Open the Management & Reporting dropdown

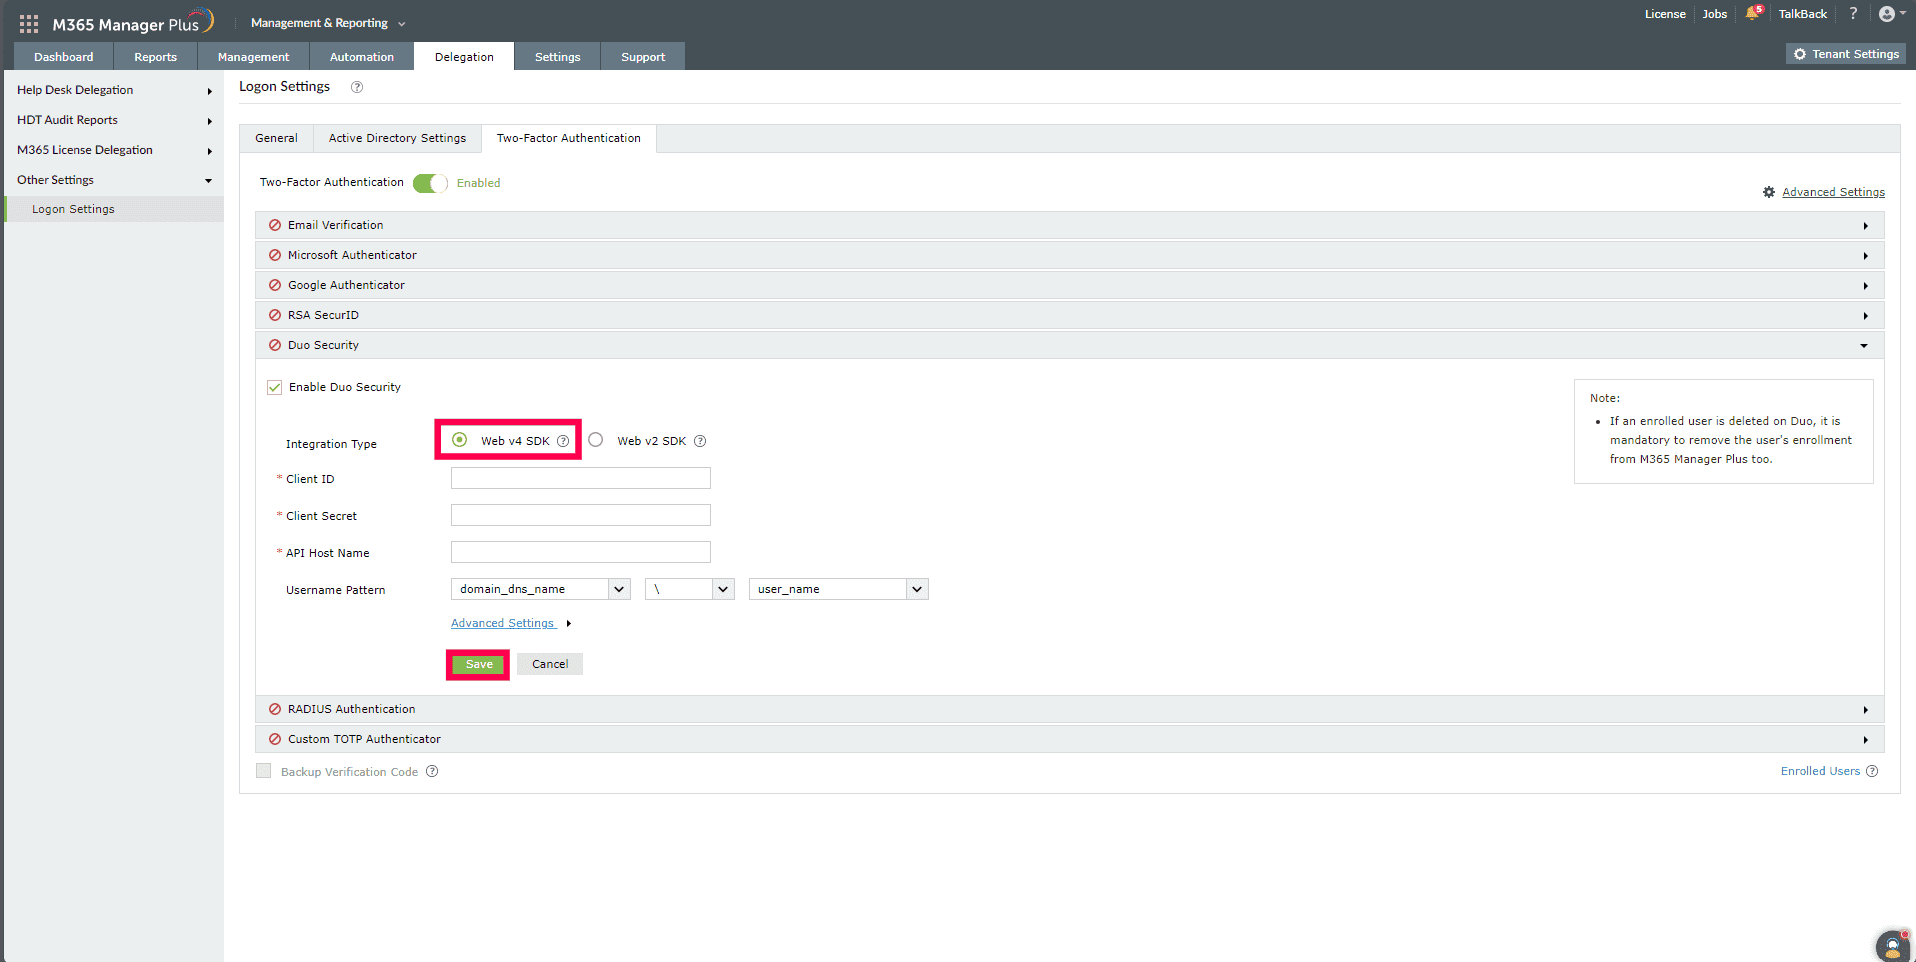coord(328,23)
